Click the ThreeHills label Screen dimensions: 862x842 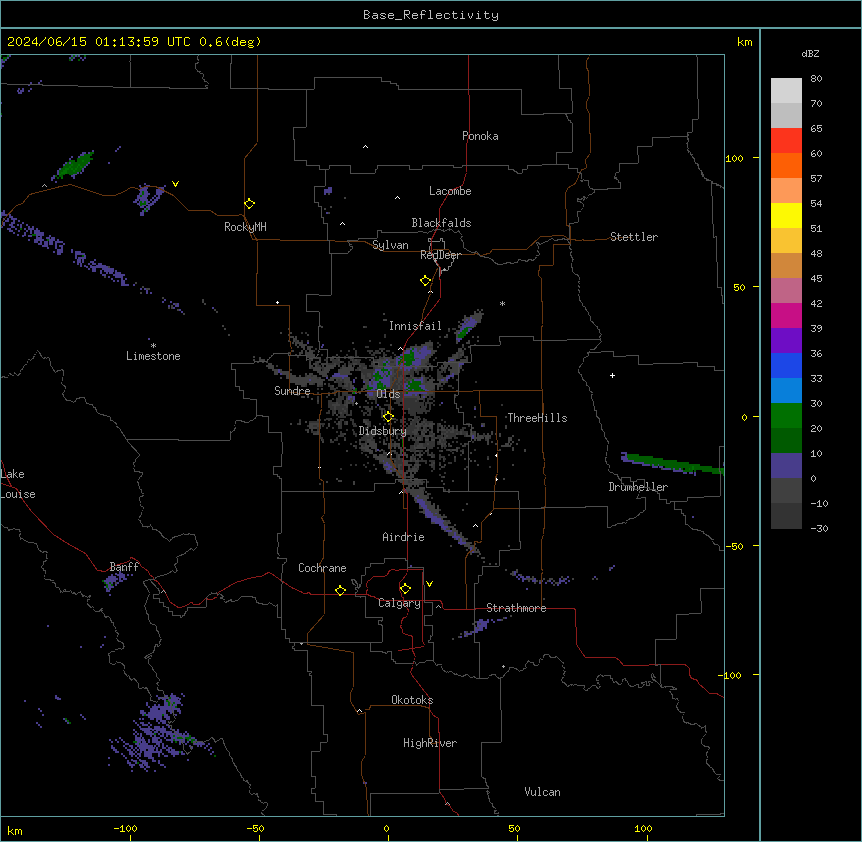(537, 418)
